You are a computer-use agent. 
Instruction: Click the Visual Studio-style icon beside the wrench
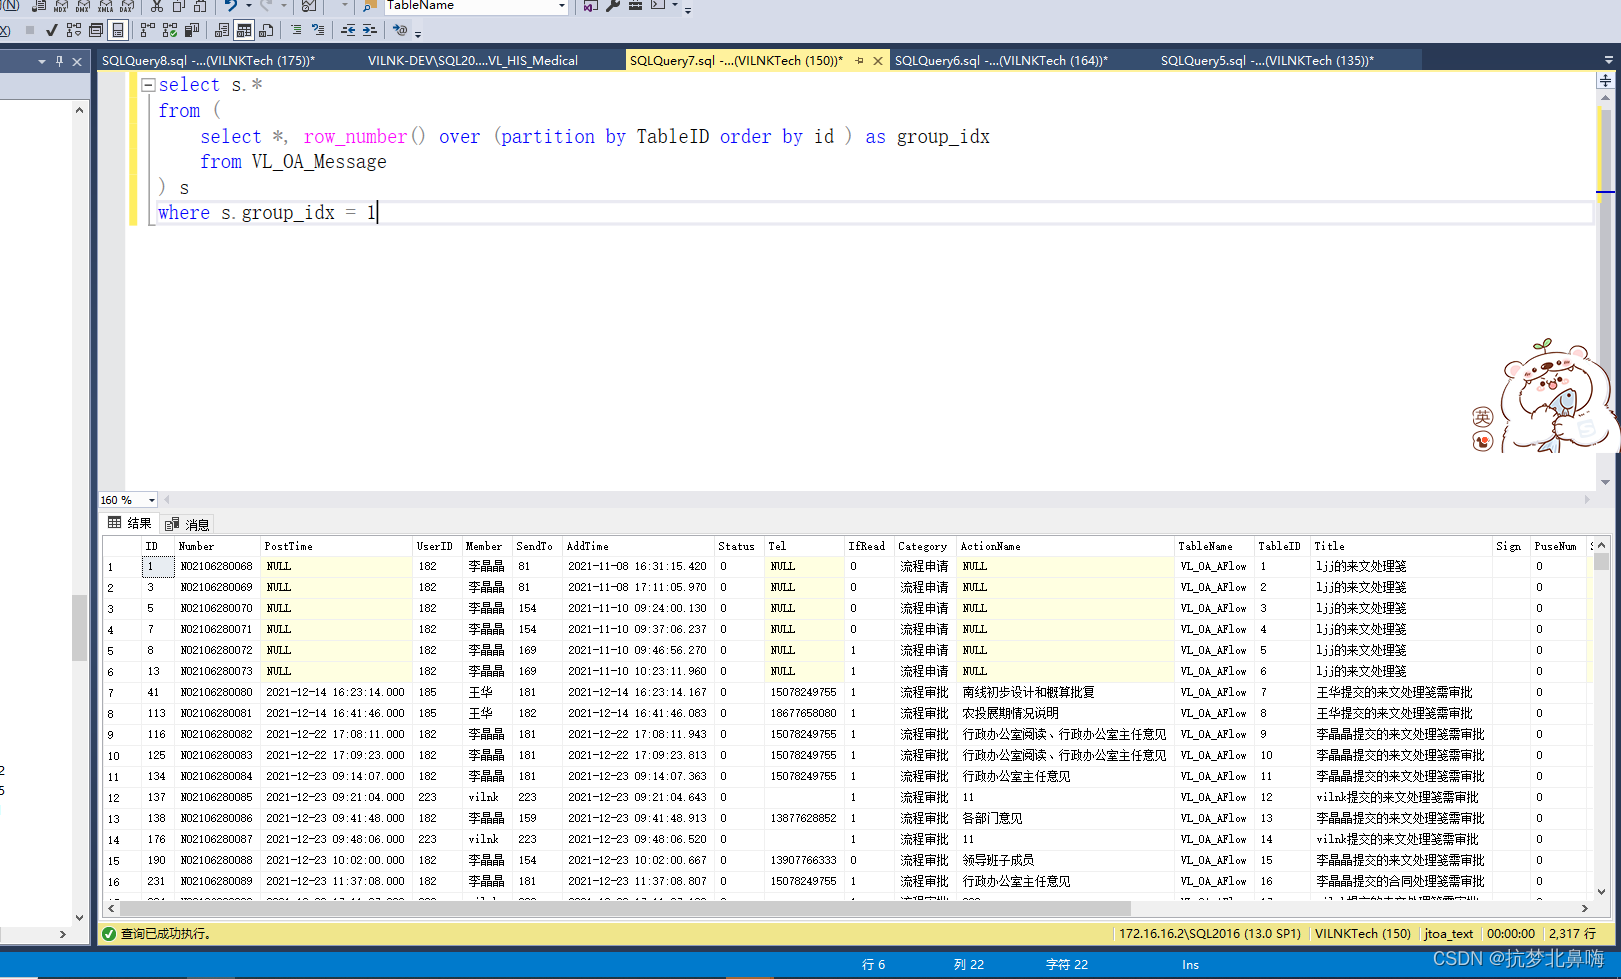pyautogui.click(x=590, y=6)
